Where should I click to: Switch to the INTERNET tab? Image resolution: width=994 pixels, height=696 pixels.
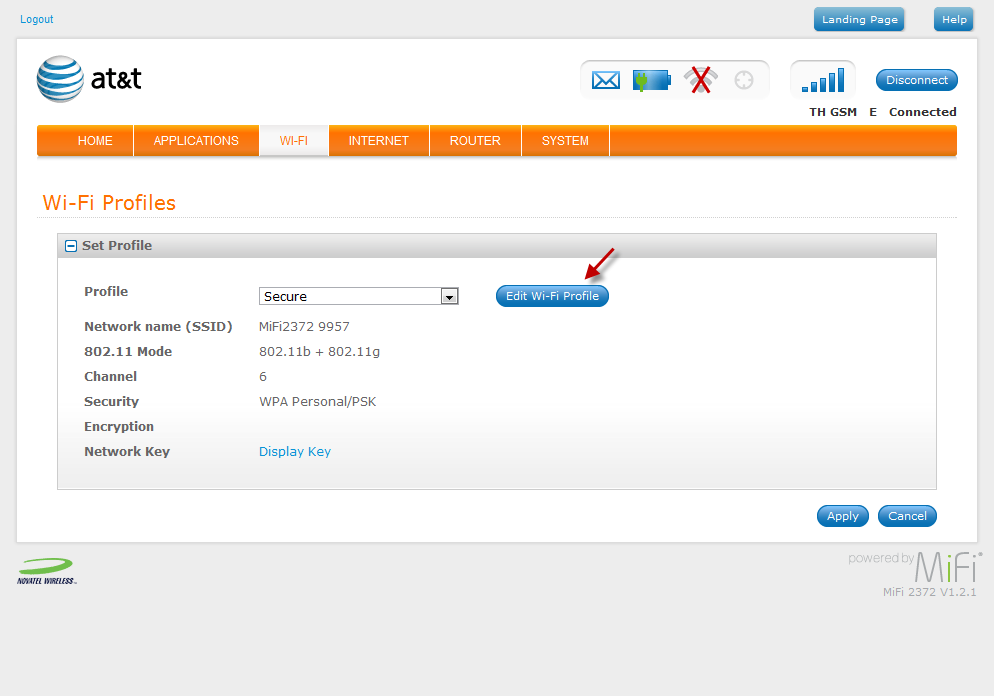(x=378, y=141)
